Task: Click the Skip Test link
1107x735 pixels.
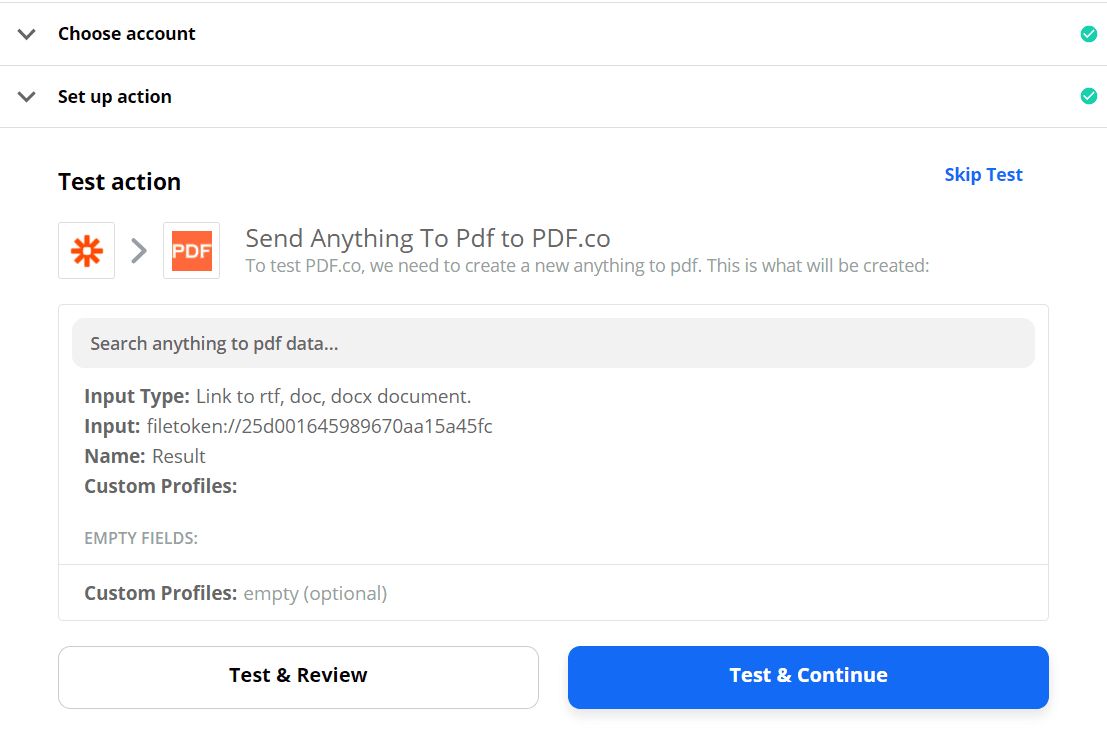Action: point(983,174)
